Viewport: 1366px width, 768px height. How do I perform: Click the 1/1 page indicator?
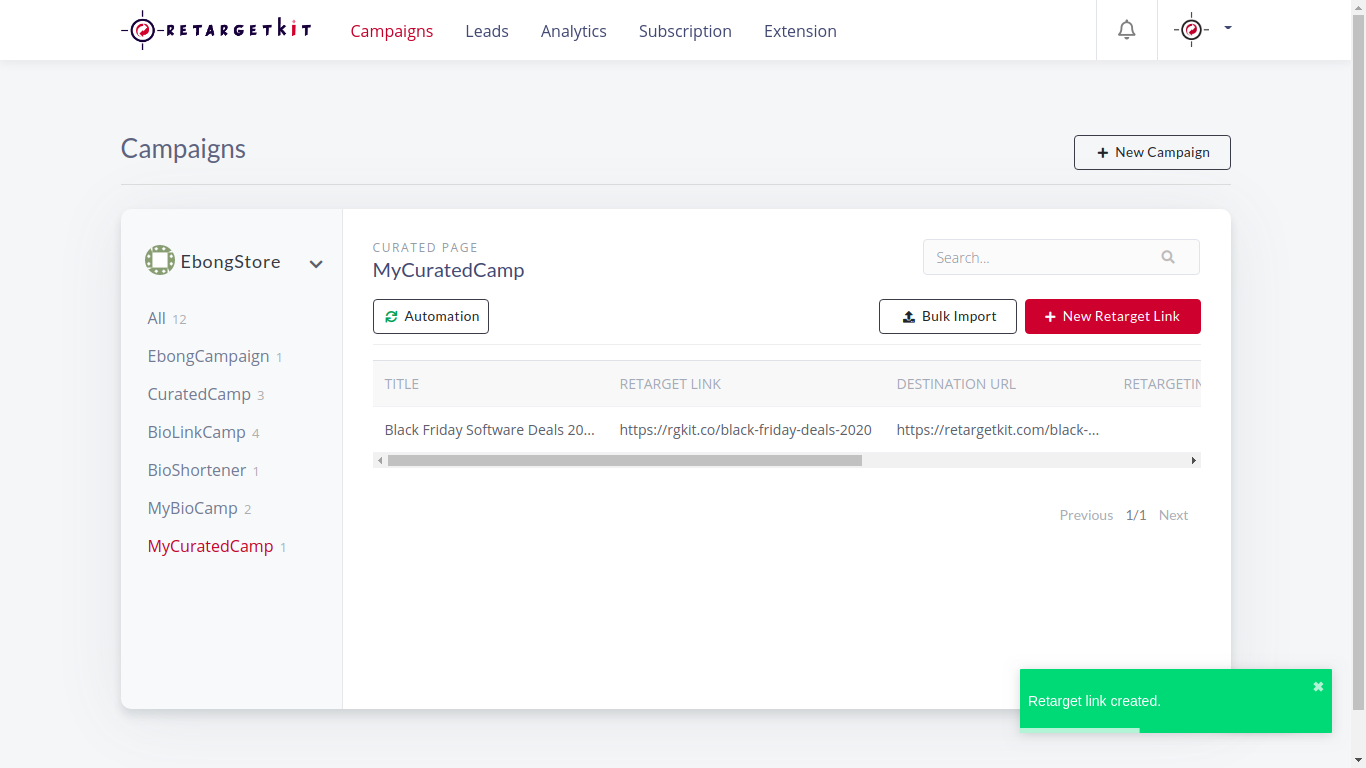1136,515
